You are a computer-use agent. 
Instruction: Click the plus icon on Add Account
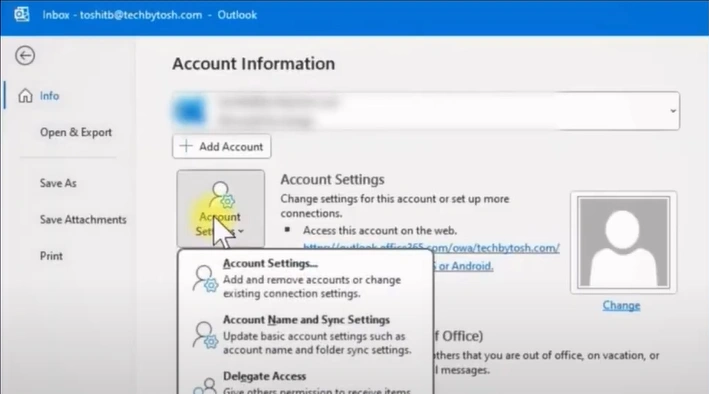click(186, 146)
